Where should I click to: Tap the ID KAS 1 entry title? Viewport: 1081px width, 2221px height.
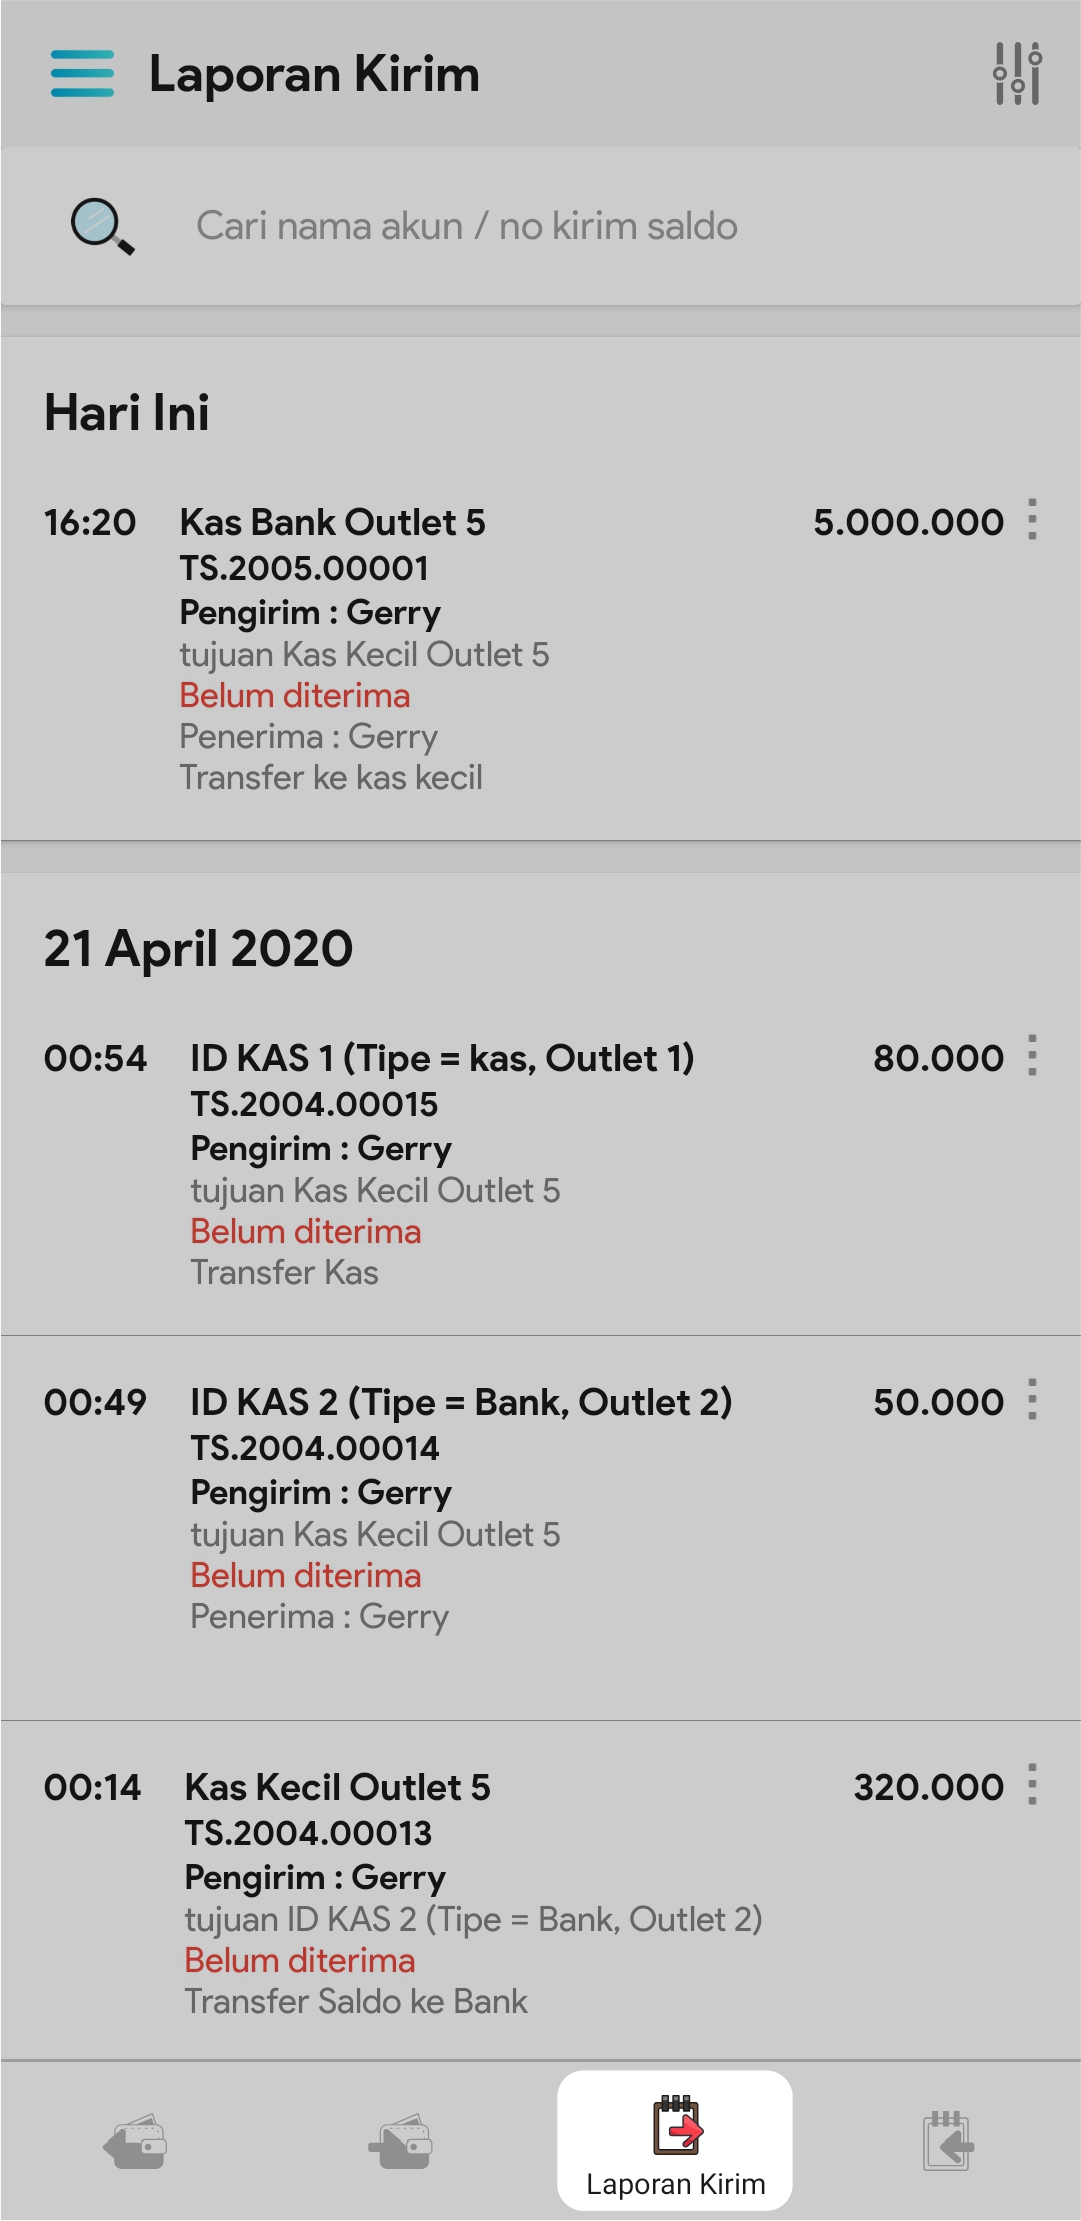click(x=442, y=1059)
